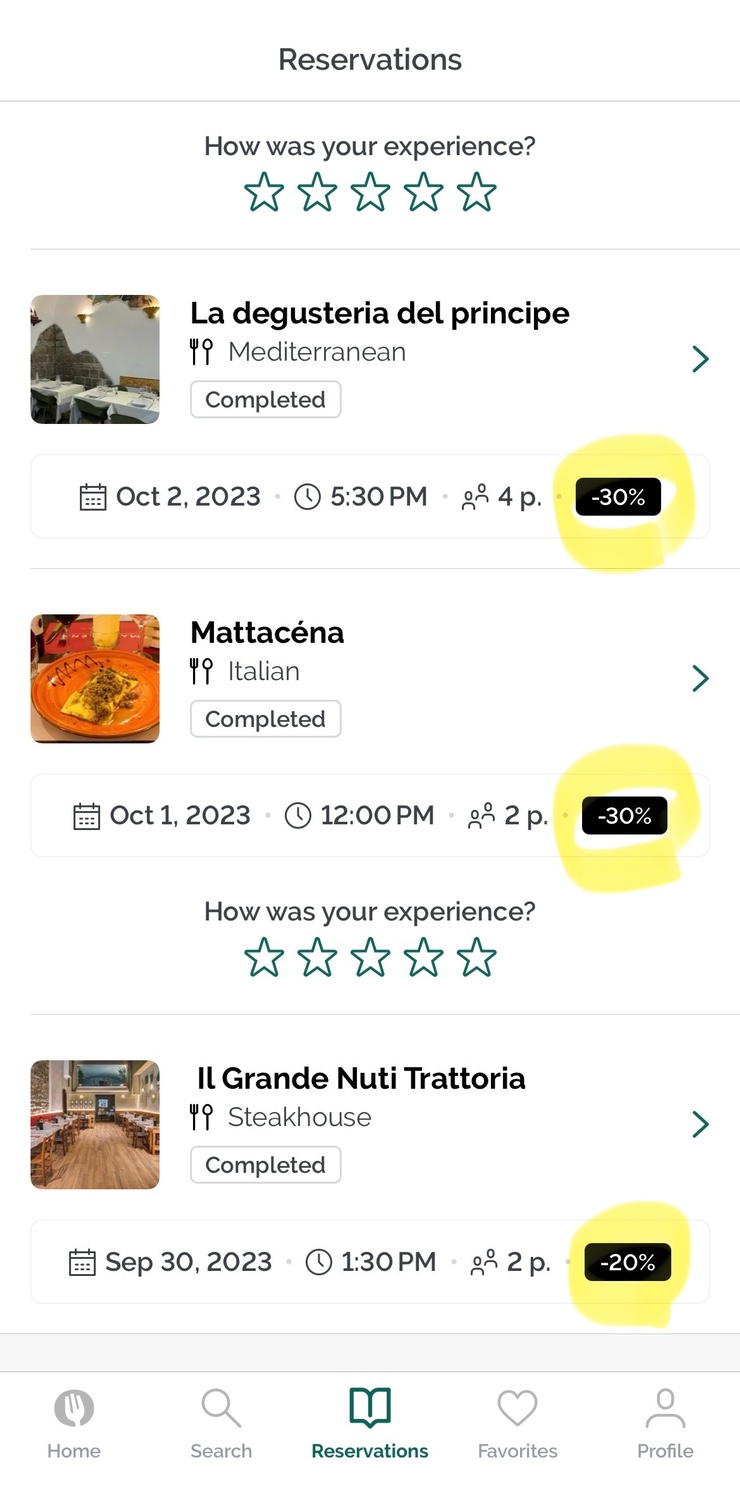This screenshot has height=1494, width=740.
Task: Switch to the Favorites tab label
Action: coord(517,1451)
